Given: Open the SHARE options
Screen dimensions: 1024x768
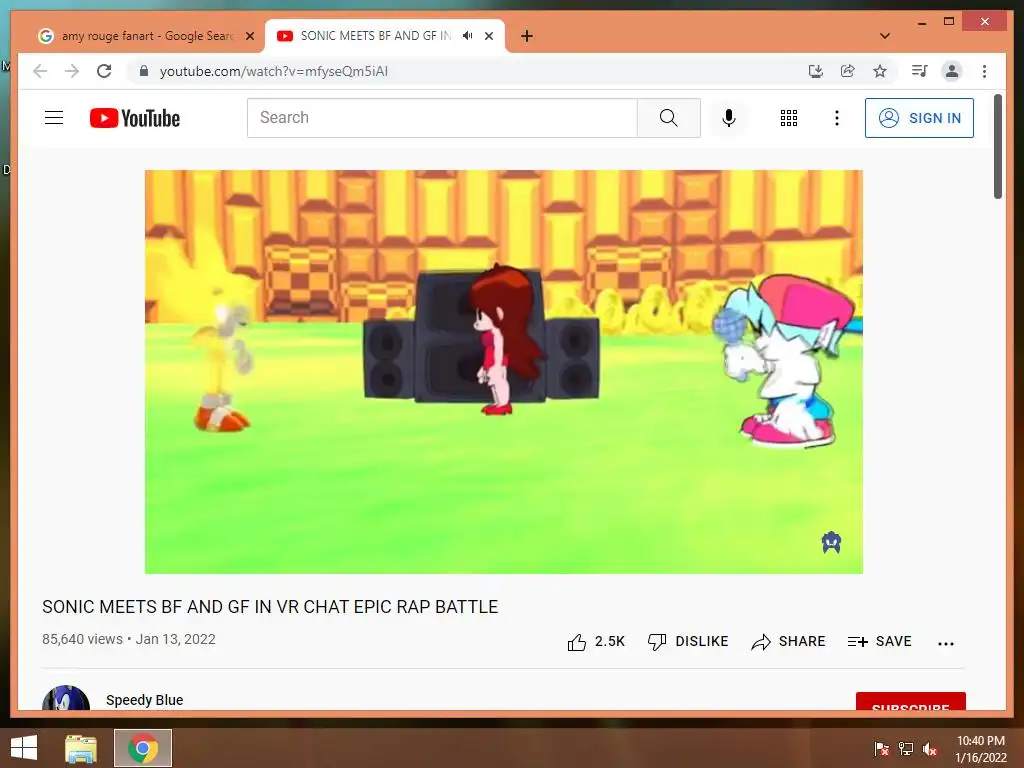Looking at the screenshot, I should coord(788,642).
